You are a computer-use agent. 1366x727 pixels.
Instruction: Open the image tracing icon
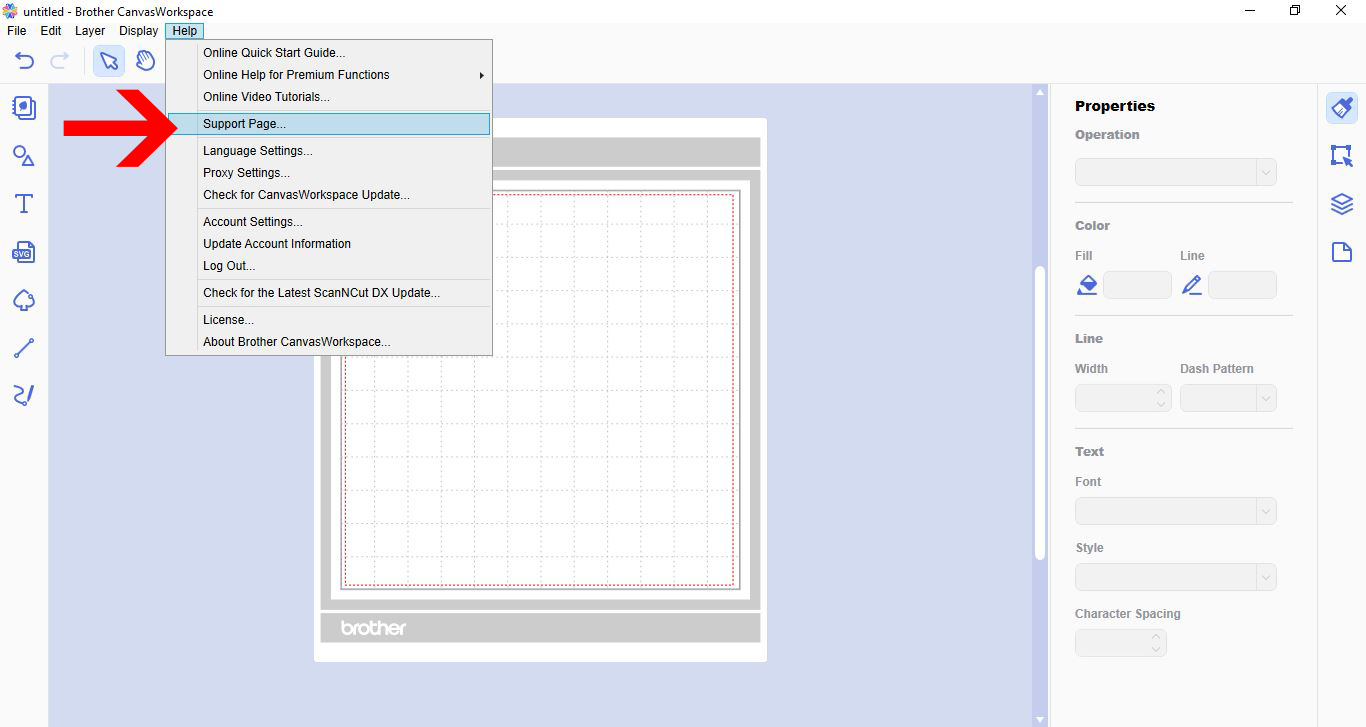click(24, 300)
